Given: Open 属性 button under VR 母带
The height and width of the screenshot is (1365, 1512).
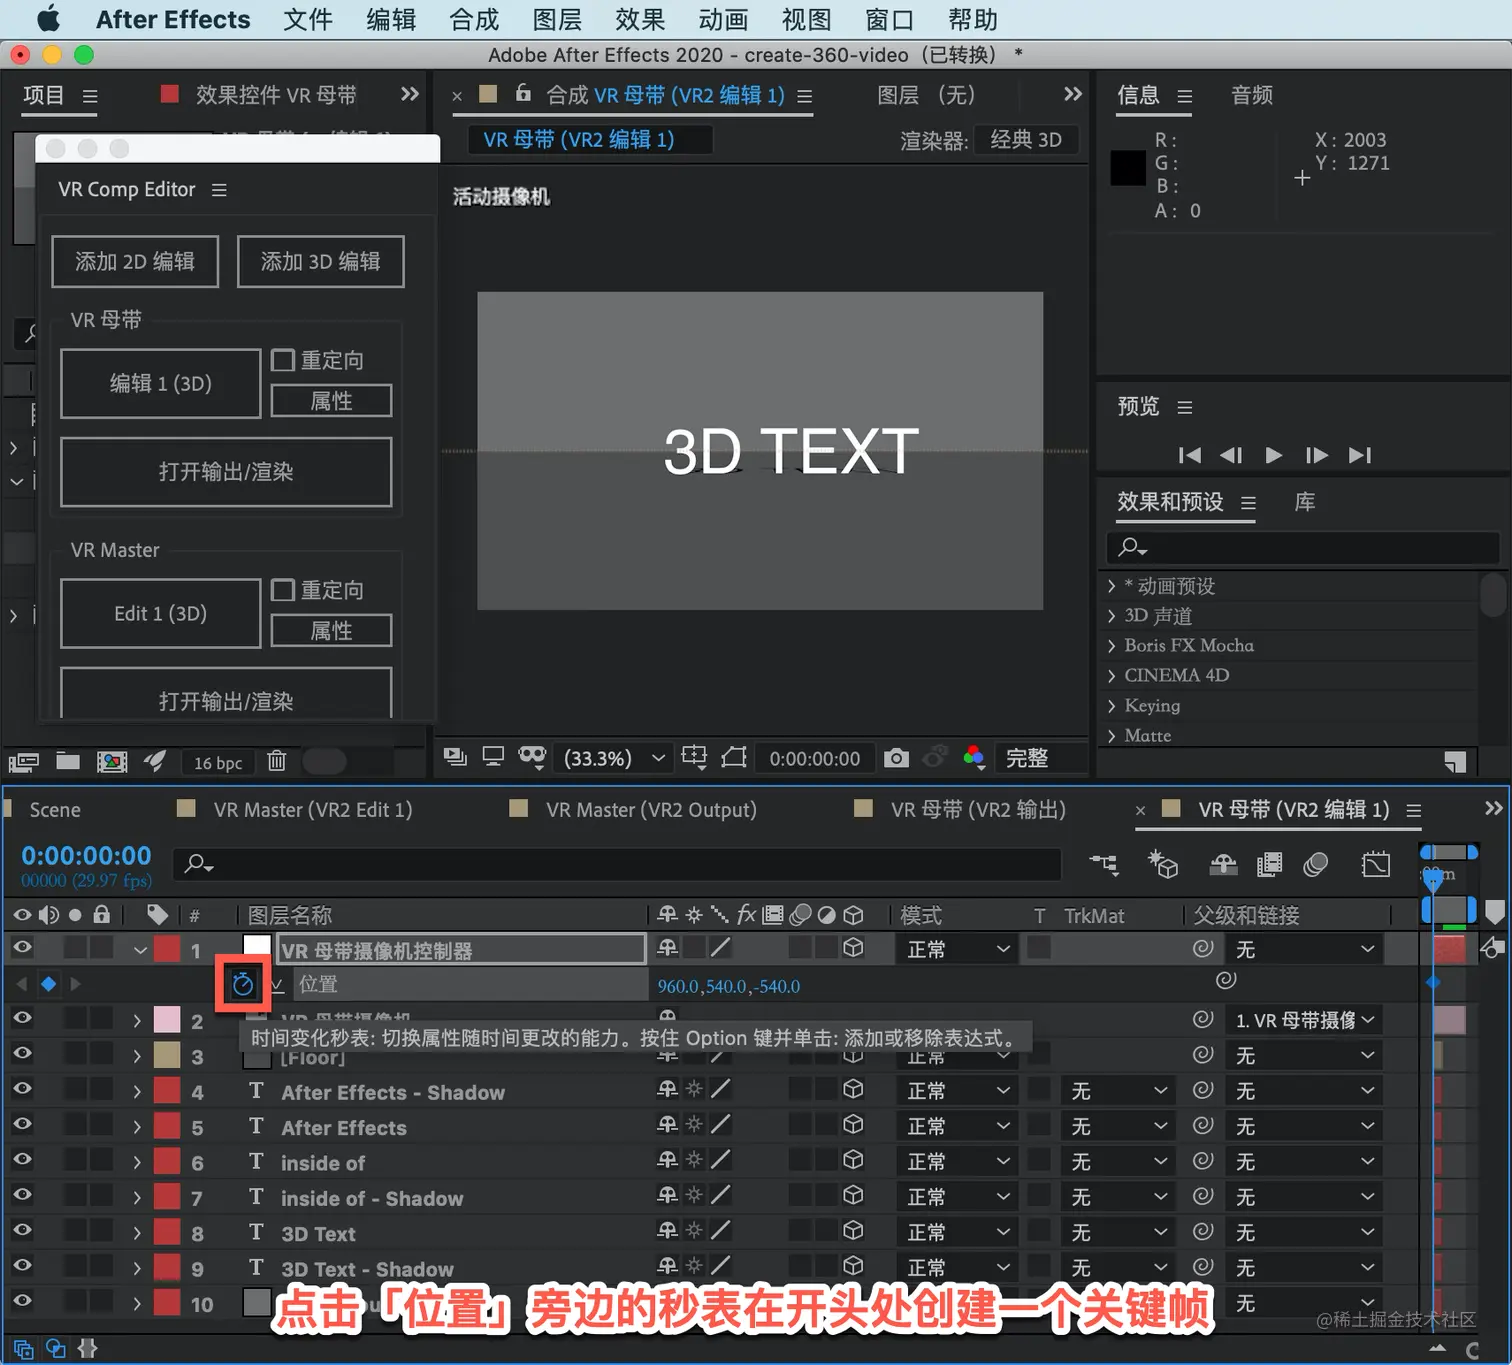Looking at the screenshot, I should [x=332, y=401].
